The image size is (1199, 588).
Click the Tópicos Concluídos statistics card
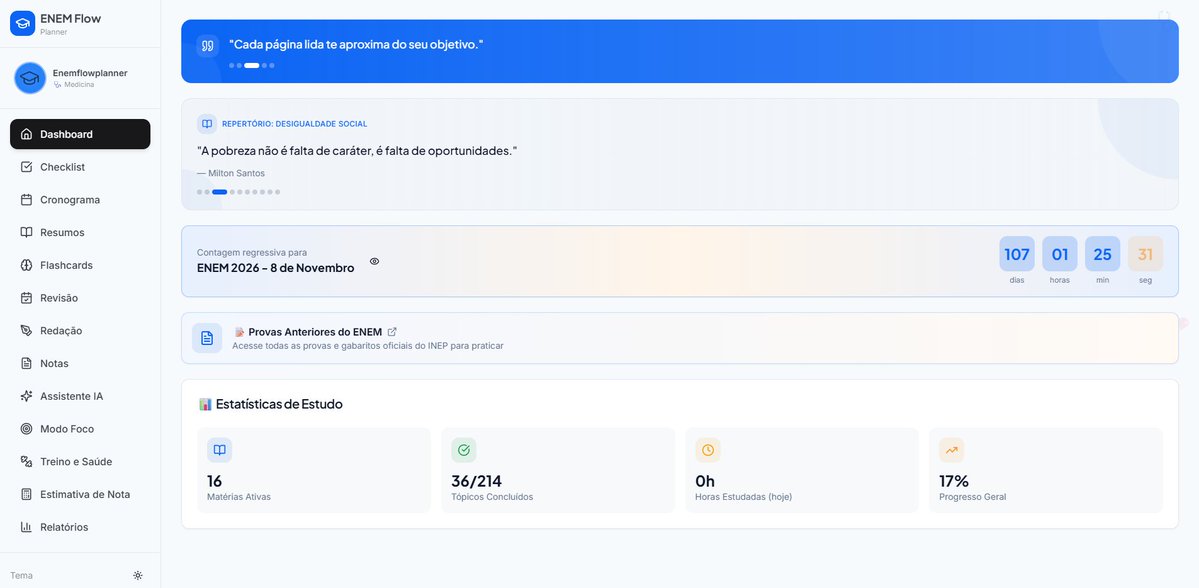(558, 470)
